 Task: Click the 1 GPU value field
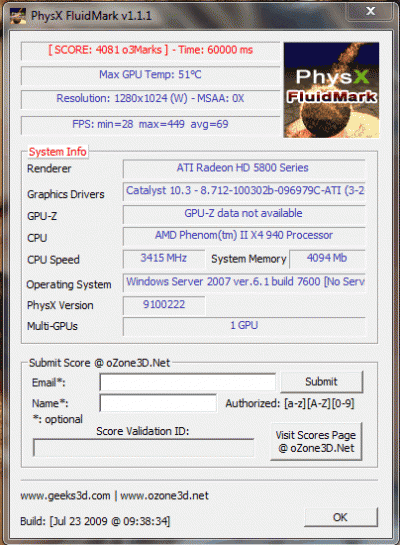244,326
